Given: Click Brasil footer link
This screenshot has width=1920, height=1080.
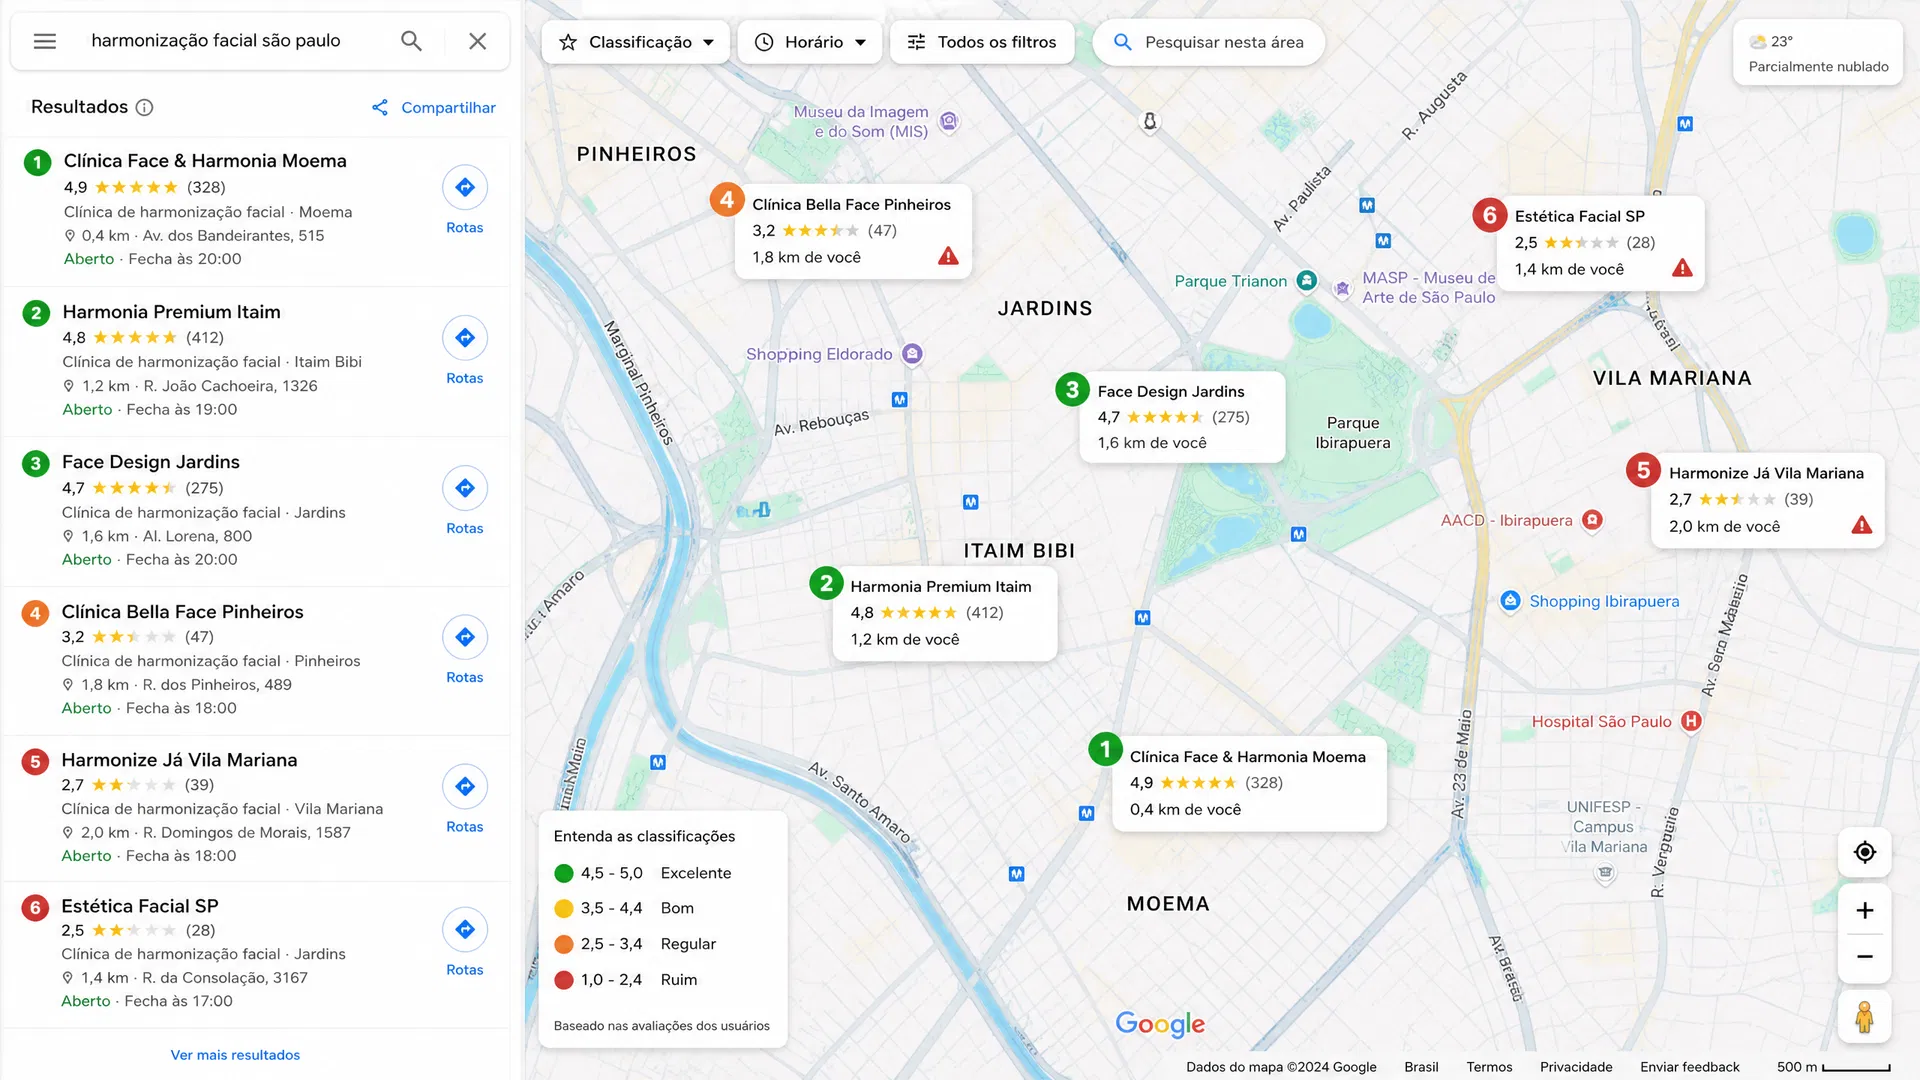Looking at the screenshot, I should click(x=1421, y=1067).
